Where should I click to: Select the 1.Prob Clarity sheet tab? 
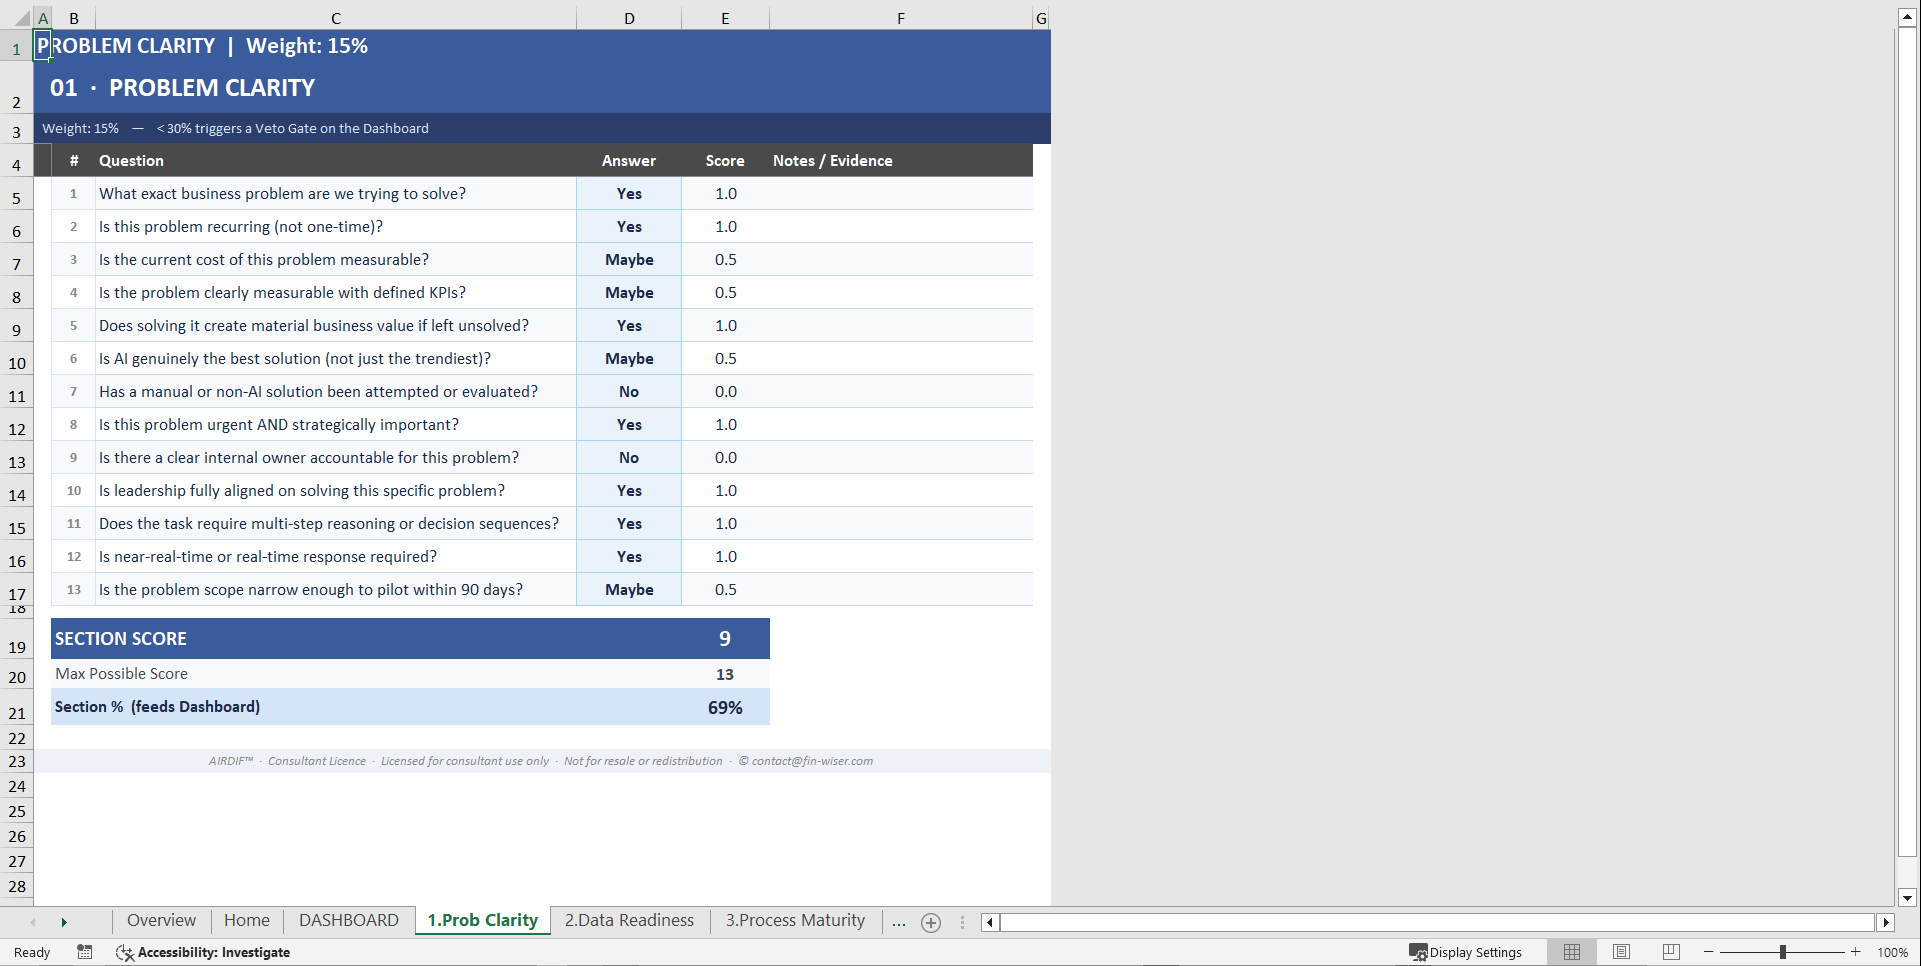(x=483, y=921)
